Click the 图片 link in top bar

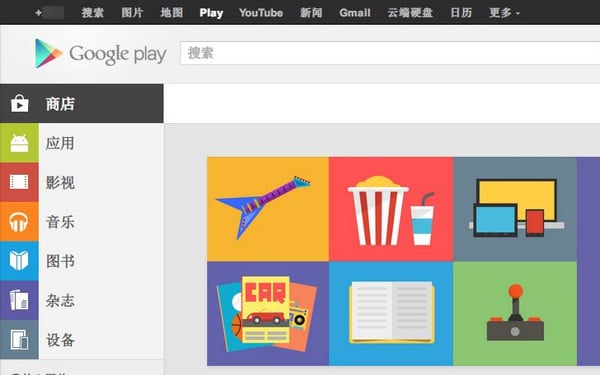132,13
